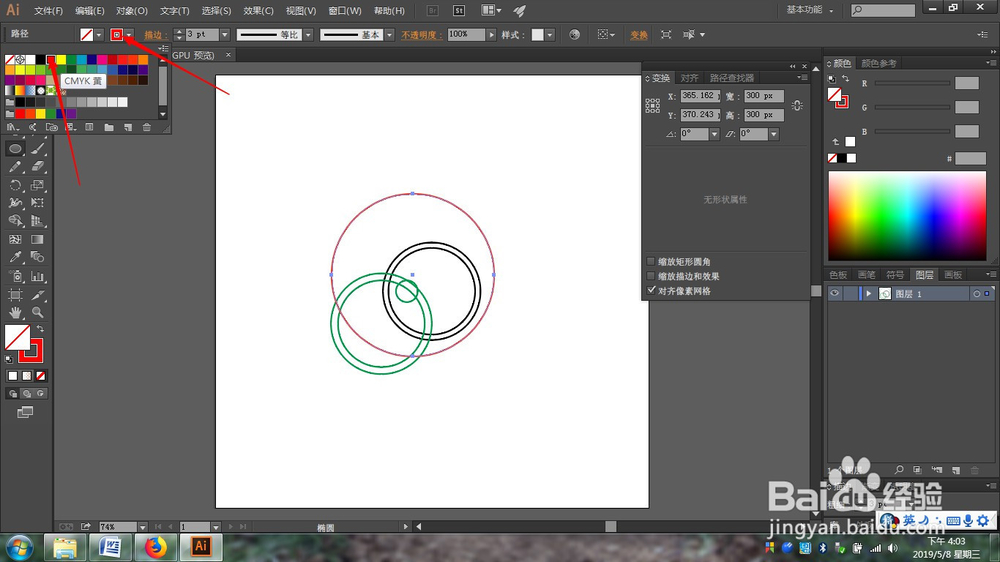
Task: Select the Pencil tool
Action: [x=15, y=167]
